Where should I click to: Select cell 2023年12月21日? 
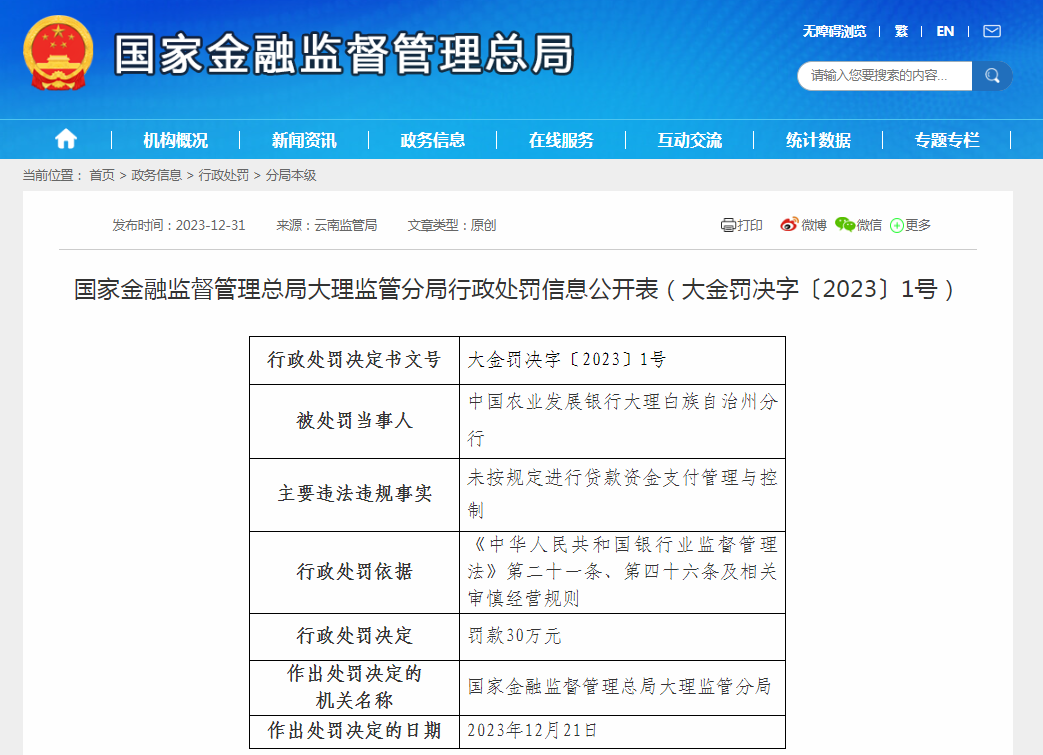623,731
